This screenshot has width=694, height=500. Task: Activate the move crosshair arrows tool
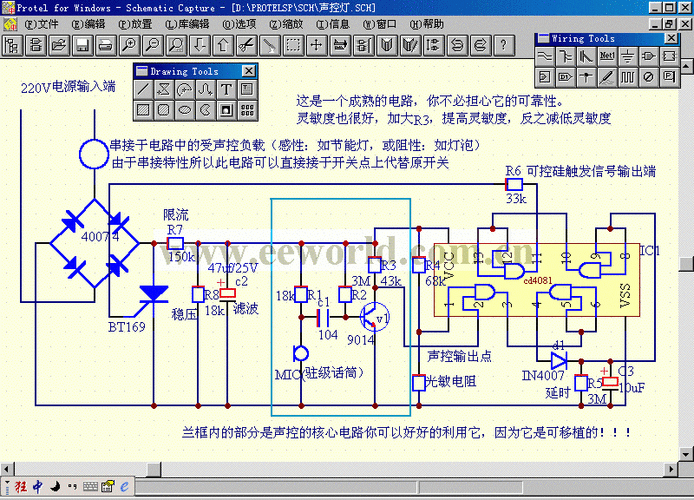[x=316, y=45]
